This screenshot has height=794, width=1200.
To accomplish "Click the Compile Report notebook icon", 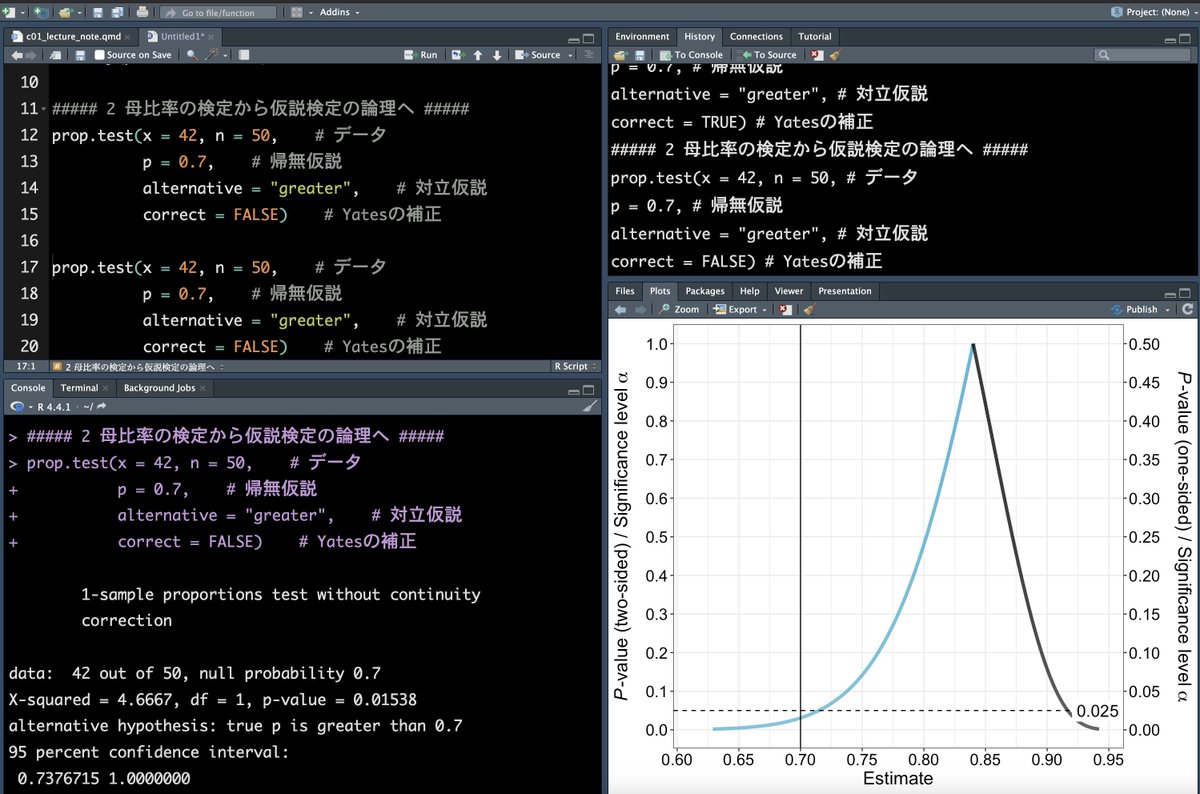I will coord(245,55).
